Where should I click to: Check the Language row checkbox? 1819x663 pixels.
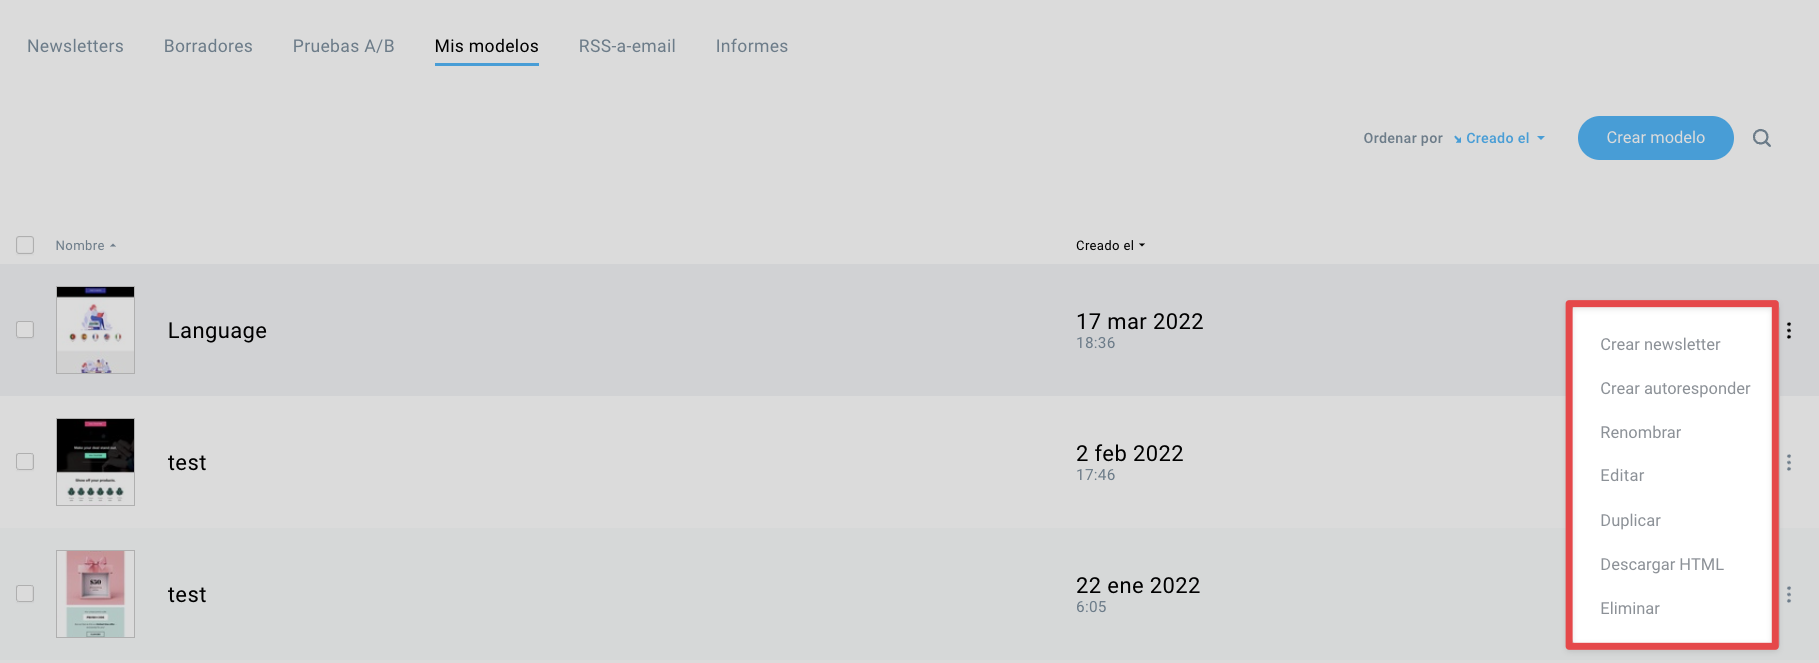(x=25, y=330)
